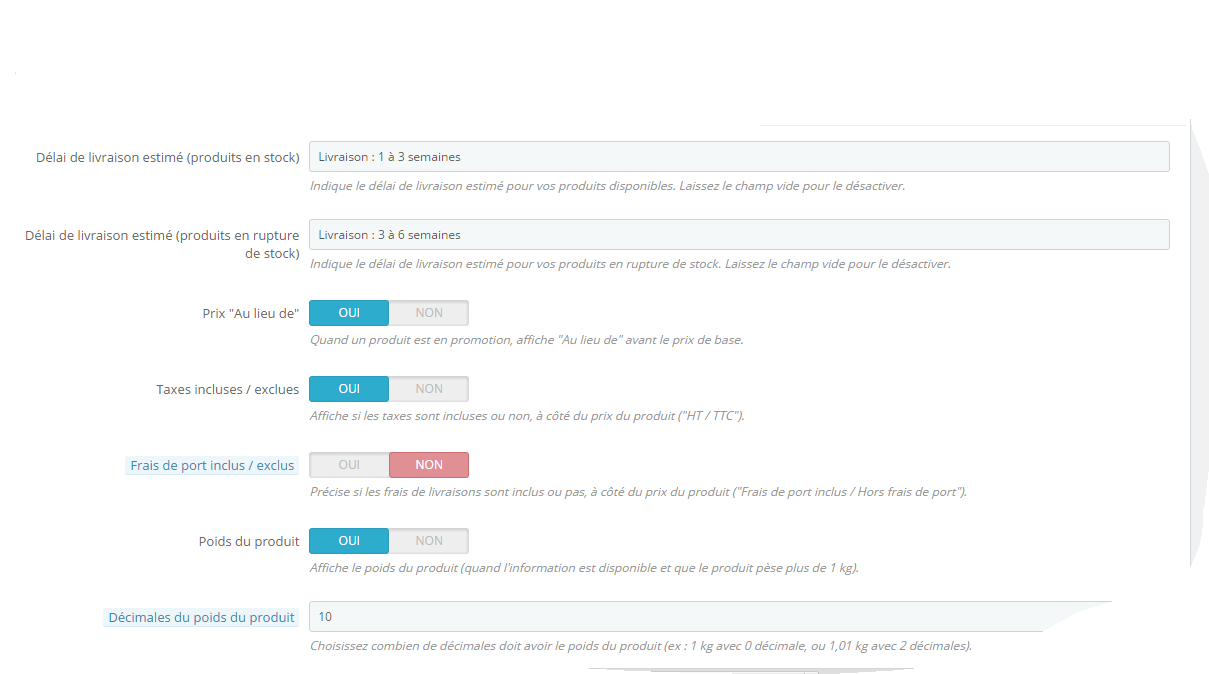Click the Délai de livraison estimé (produits en rupture de stock) label
Image resolution: width=1209 pixels, height=674 pixels.
point(162,245)
